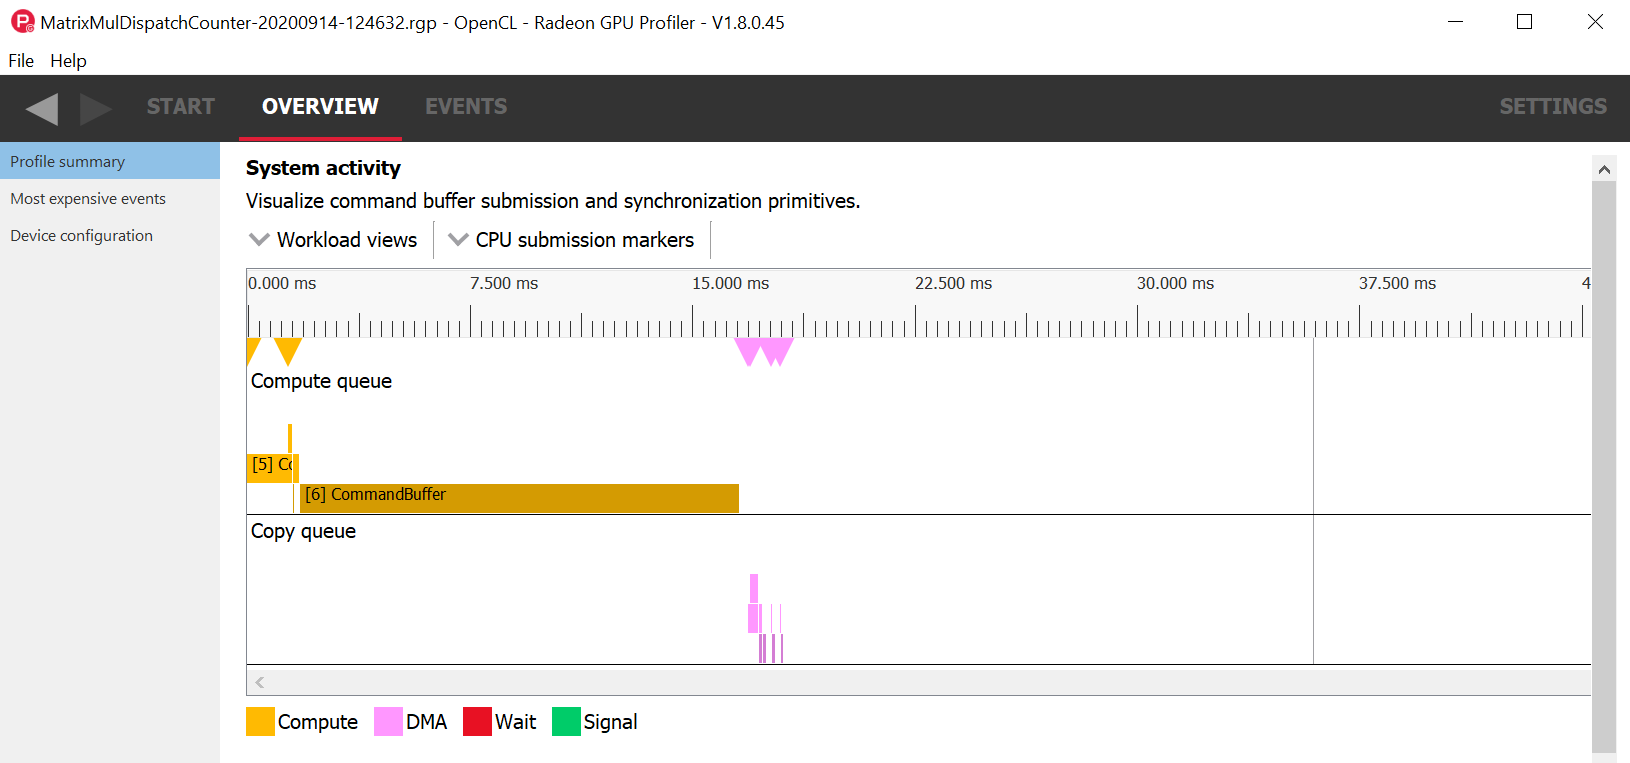The image size is (1630, 763).
Task: Click the back navigation arrow
Action: coord(42,108)
